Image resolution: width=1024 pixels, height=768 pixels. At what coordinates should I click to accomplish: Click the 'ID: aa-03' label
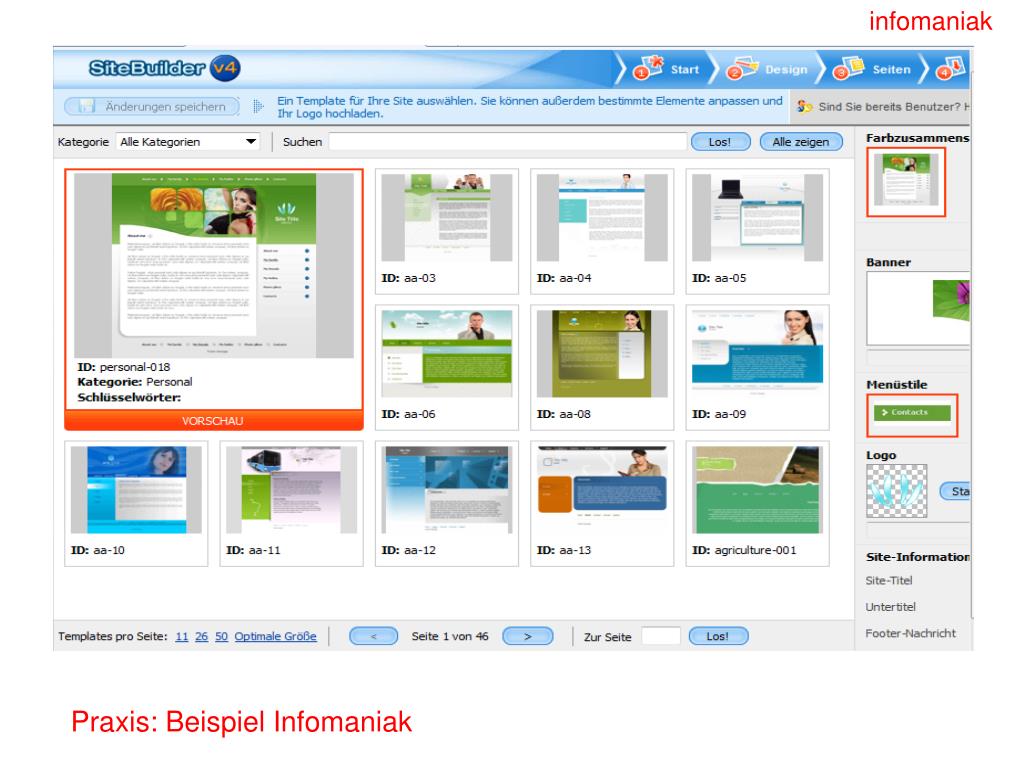[x=408, y=278]
